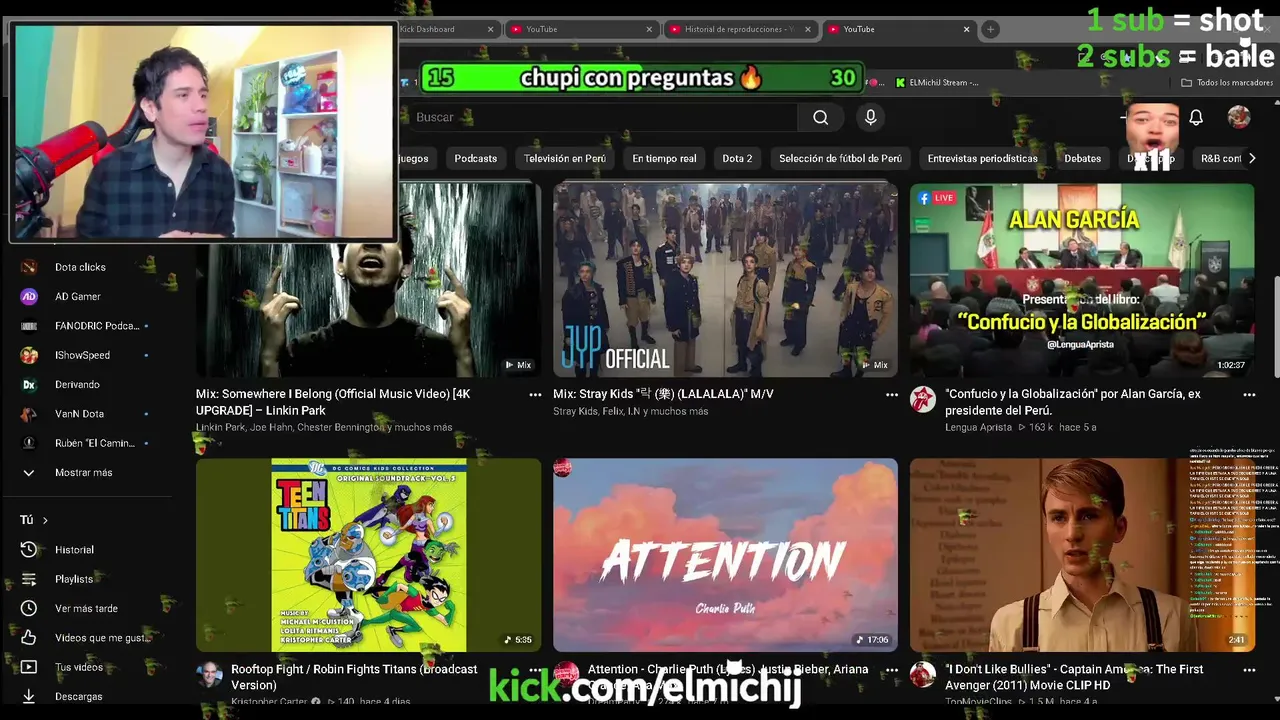
Task: Open options for Stray Kids mix
Action: tap(892, 395)
